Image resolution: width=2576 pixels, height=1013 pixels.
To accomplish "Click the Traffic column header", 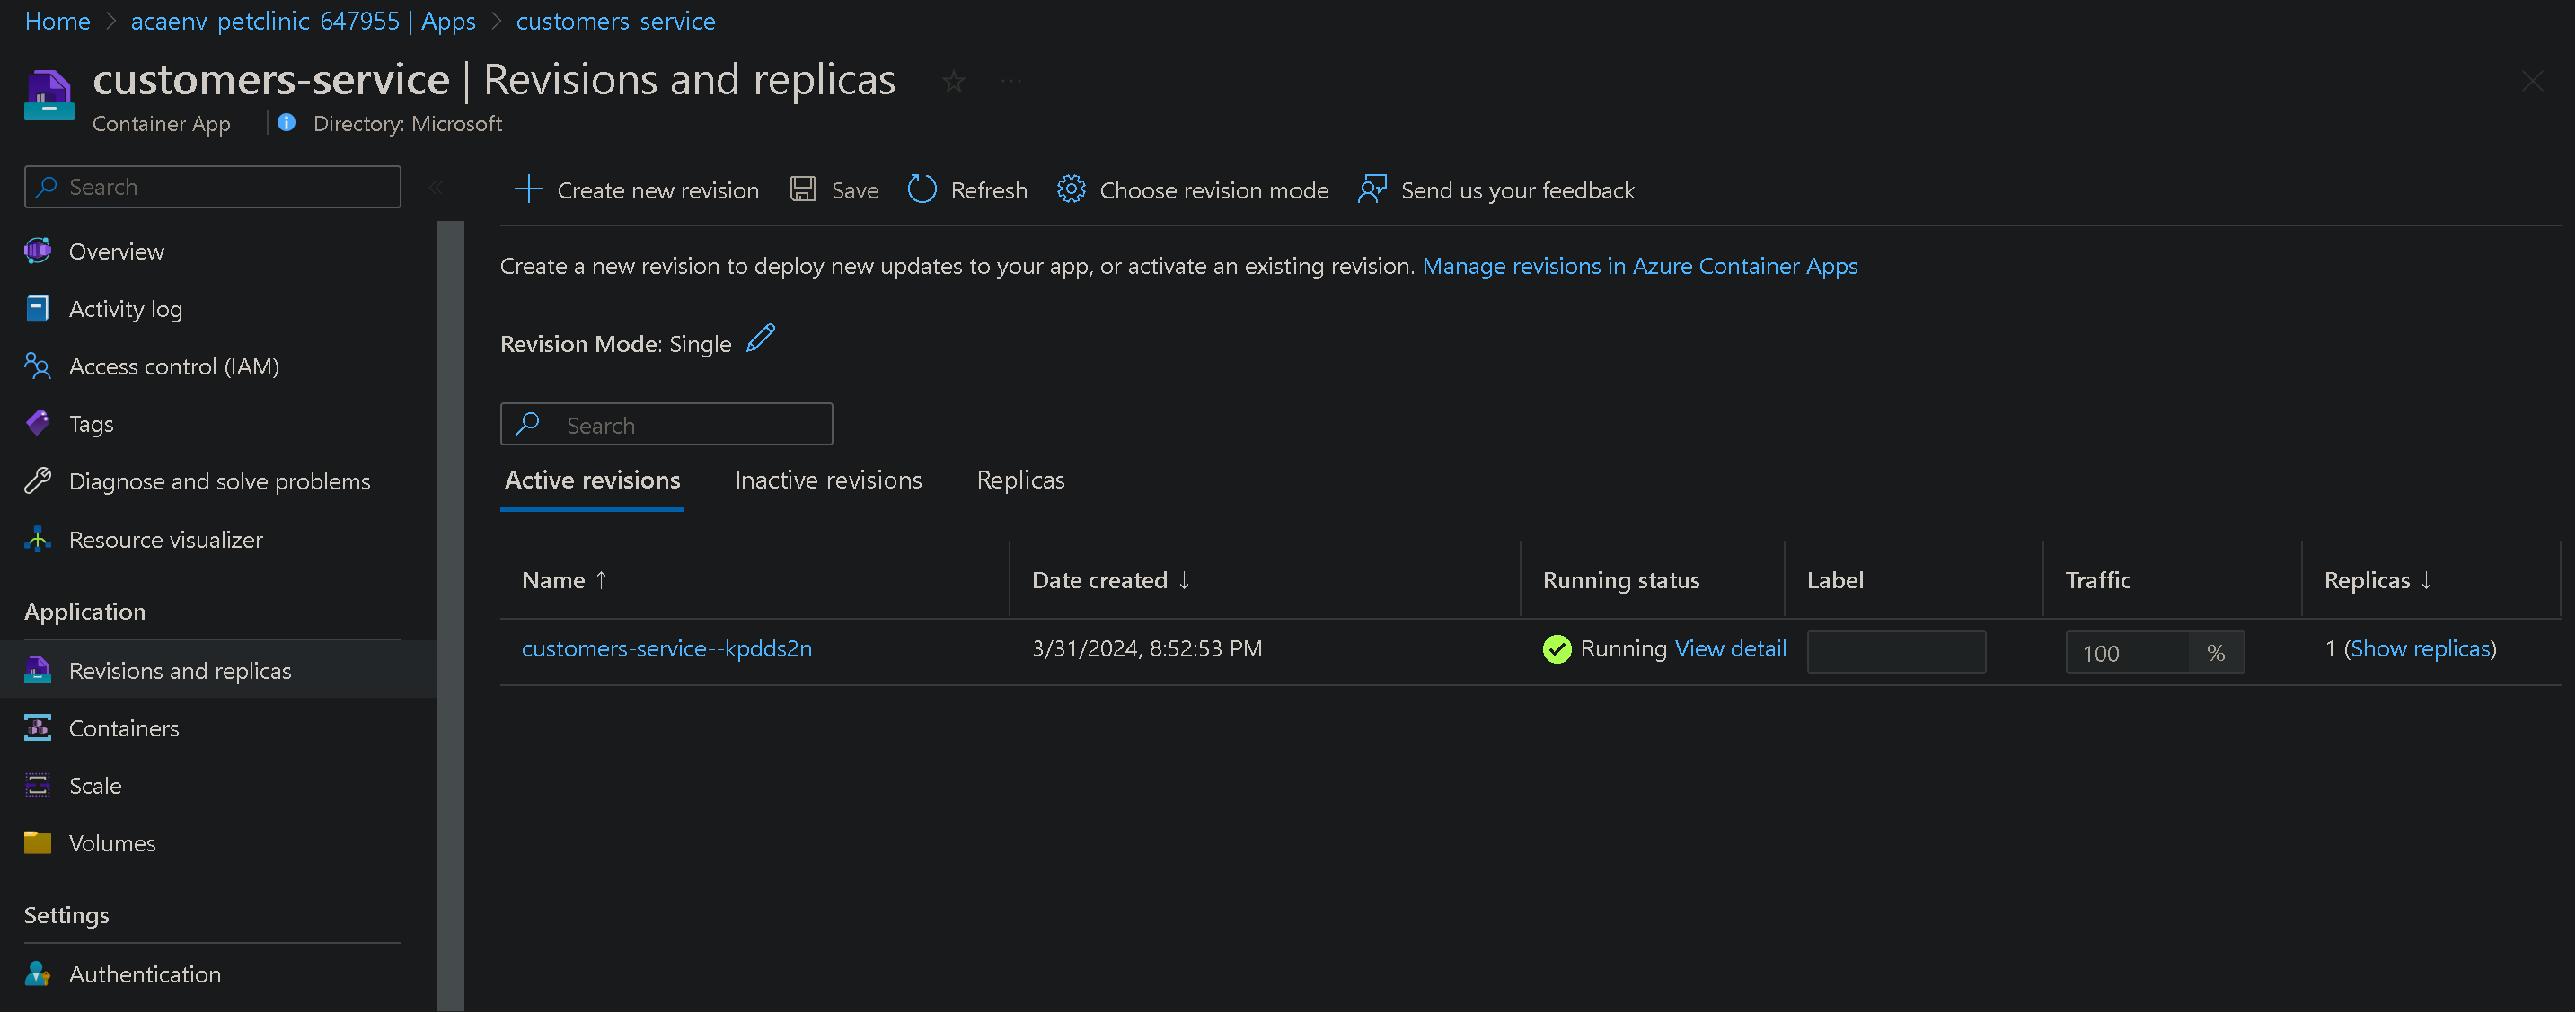I will click(x=2098, y=580).
